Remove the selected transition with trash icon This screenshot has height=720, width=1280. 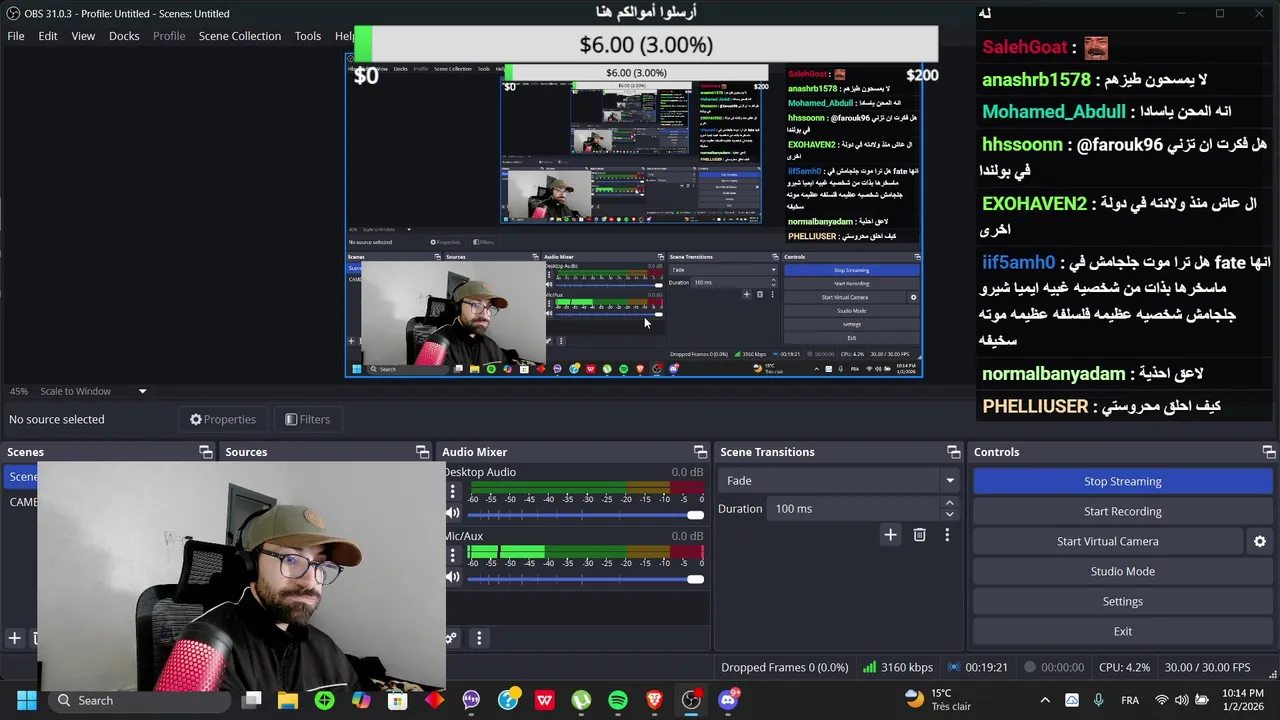tap(919, 535)
